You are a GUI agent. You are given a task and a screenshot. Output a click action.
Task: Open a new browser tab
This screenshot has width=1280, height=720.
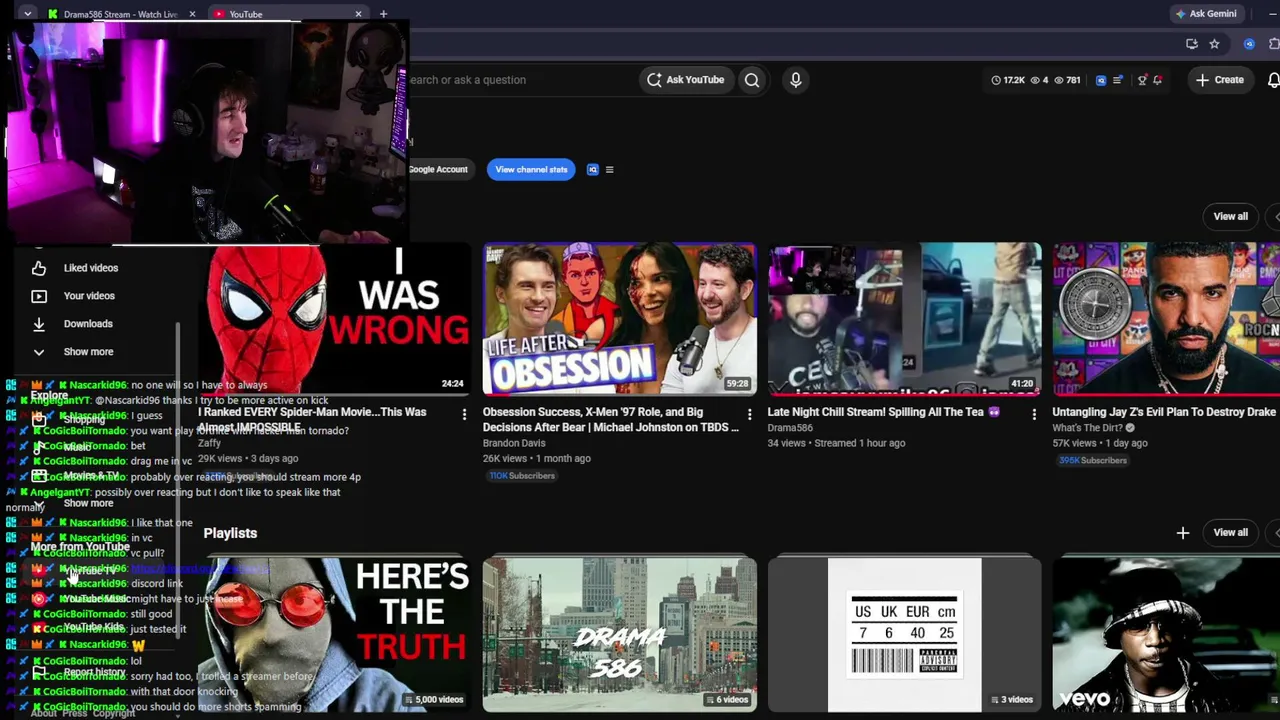pos(383,14)
